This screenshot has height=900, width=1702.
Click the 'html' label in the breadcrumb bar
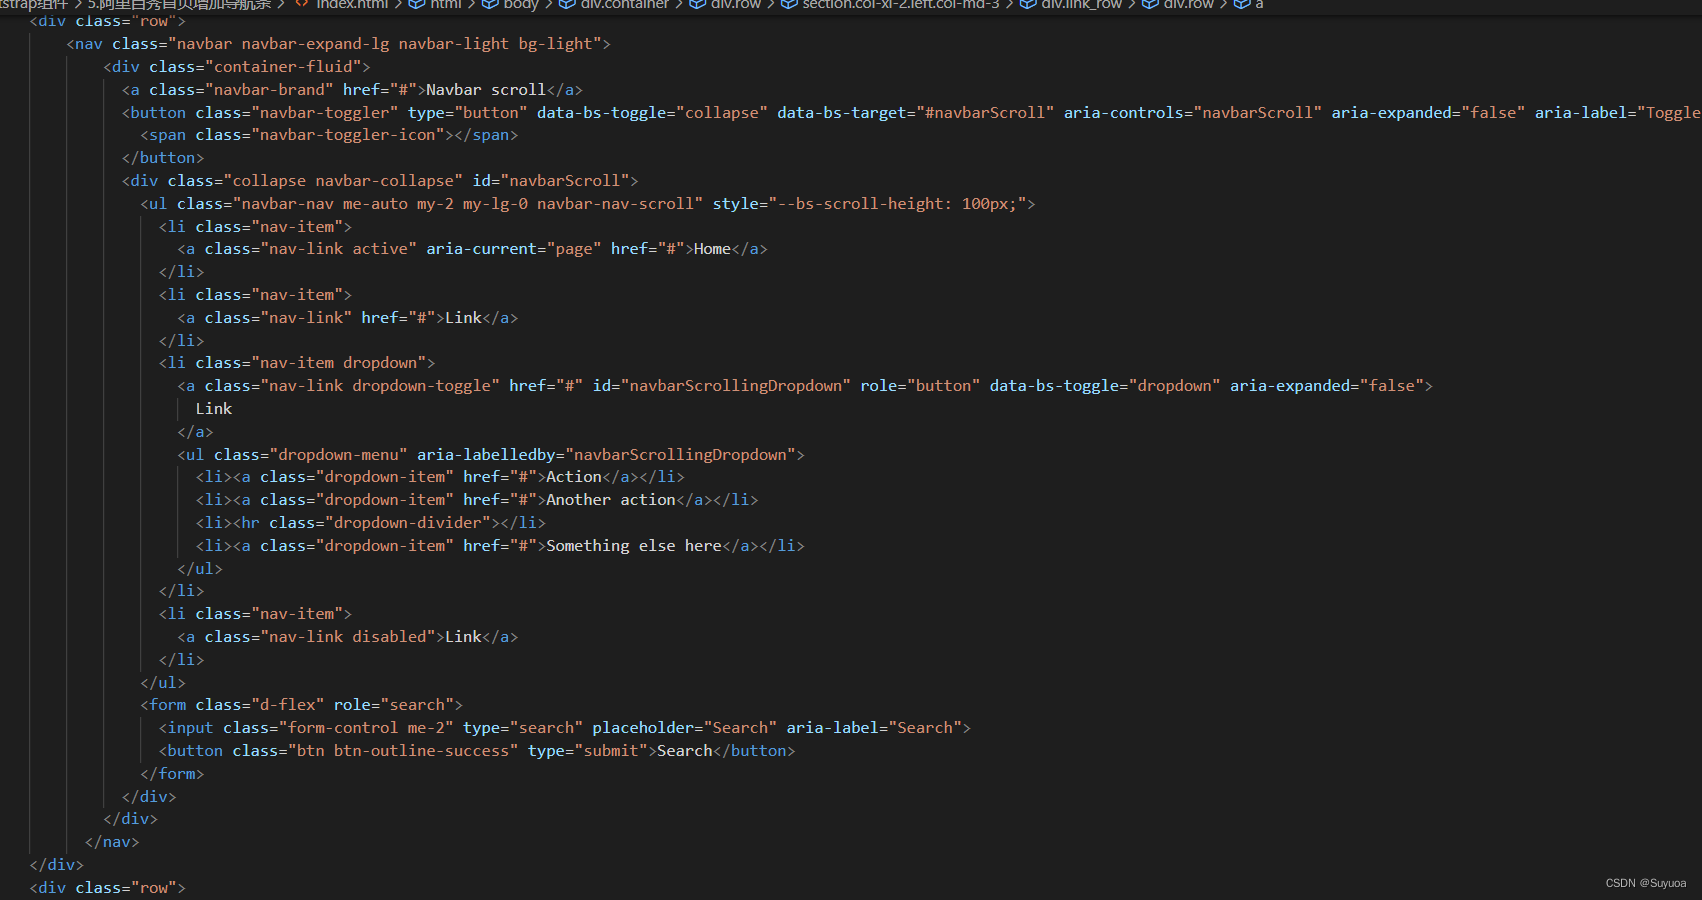445,5
